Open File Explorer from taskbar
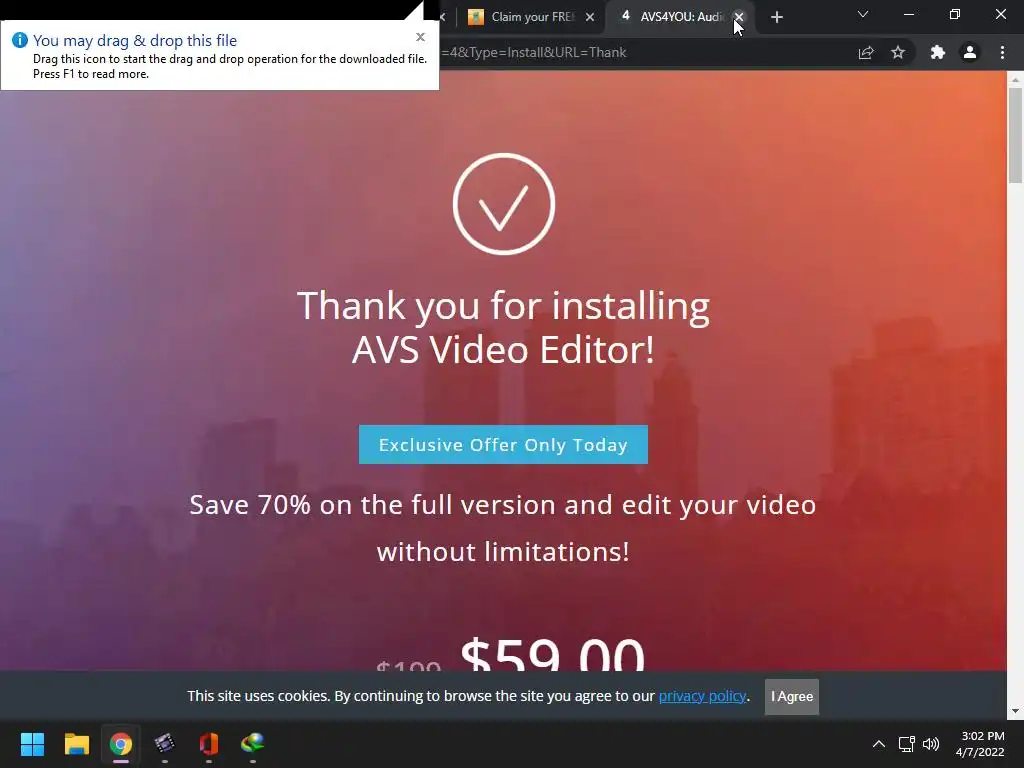 click(x=76, y=744)
